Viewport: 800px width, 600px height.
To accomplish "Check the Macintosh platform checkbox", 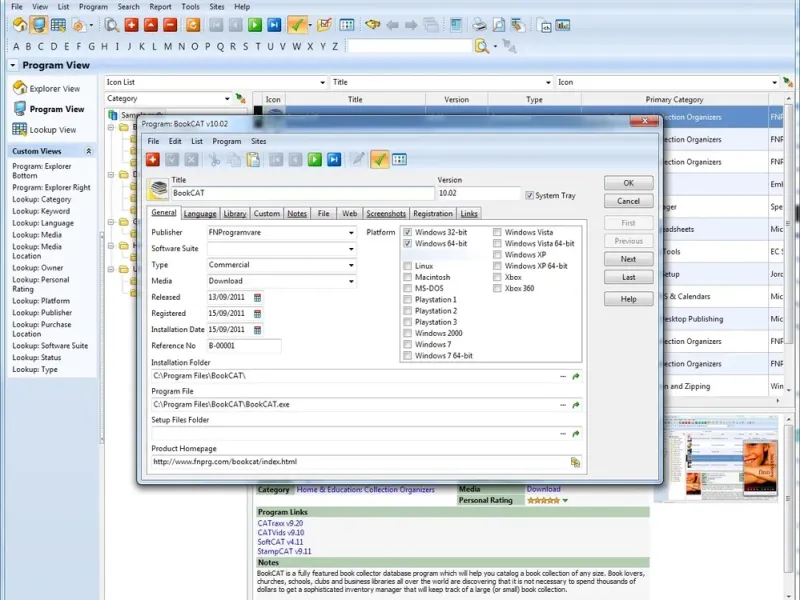I will pos(408,277).
